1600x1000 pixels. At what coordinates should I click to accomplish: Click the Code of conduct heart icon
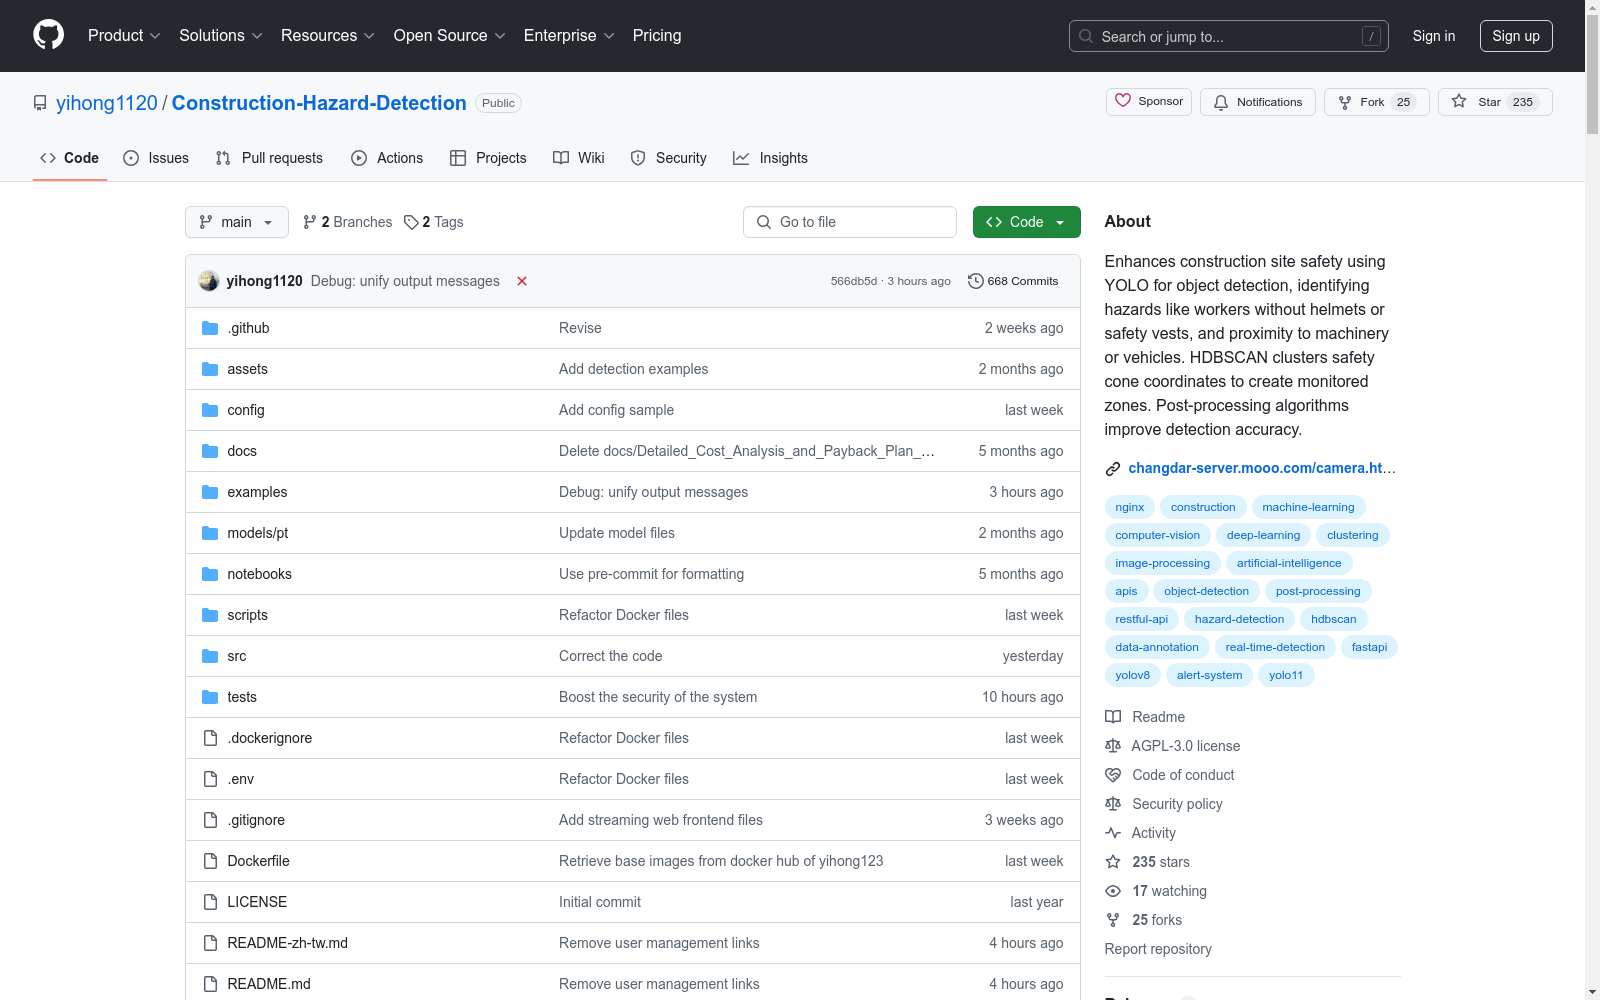pos(1113,775)
